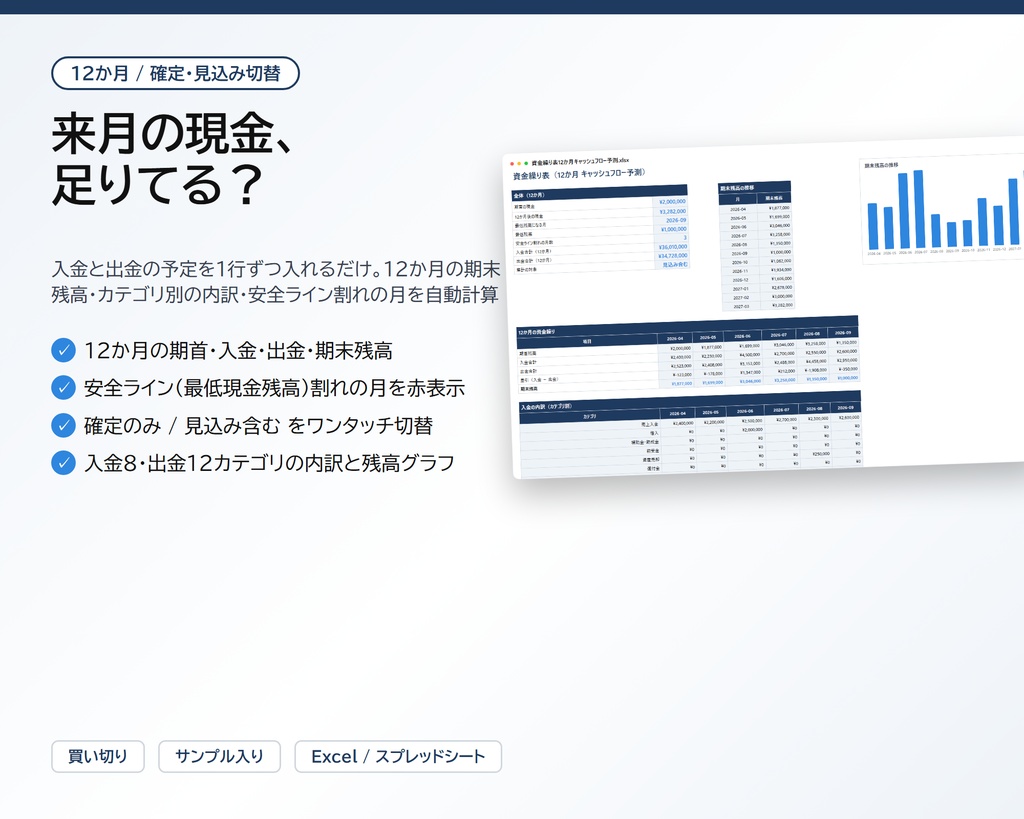Click the Excel / スプレッドシート tag
Image resolution: width=1024 pixels, height=819 pixels.
pos(398,756)
